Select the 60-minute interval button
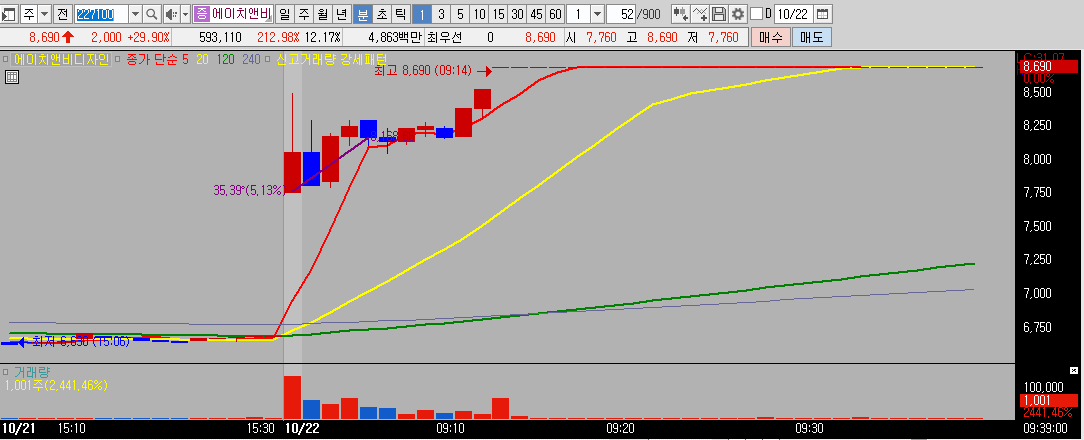The image size is (1084, 440). pos(554,13)
